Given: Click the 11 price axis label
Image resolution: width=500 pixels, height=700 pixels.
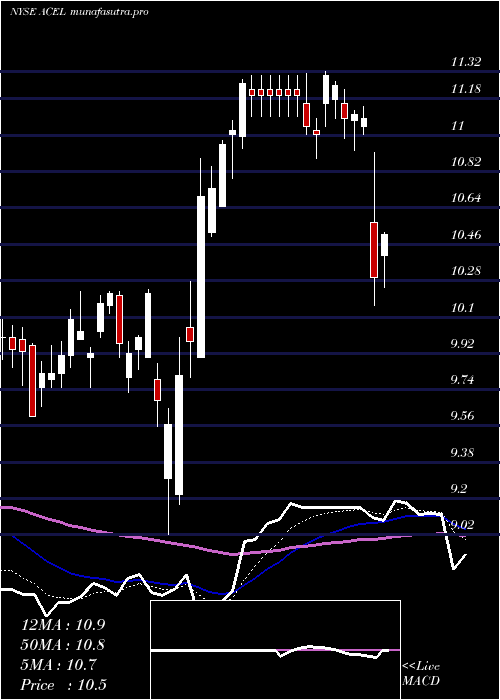Looking at the screenshot, I should coord(458,126).
